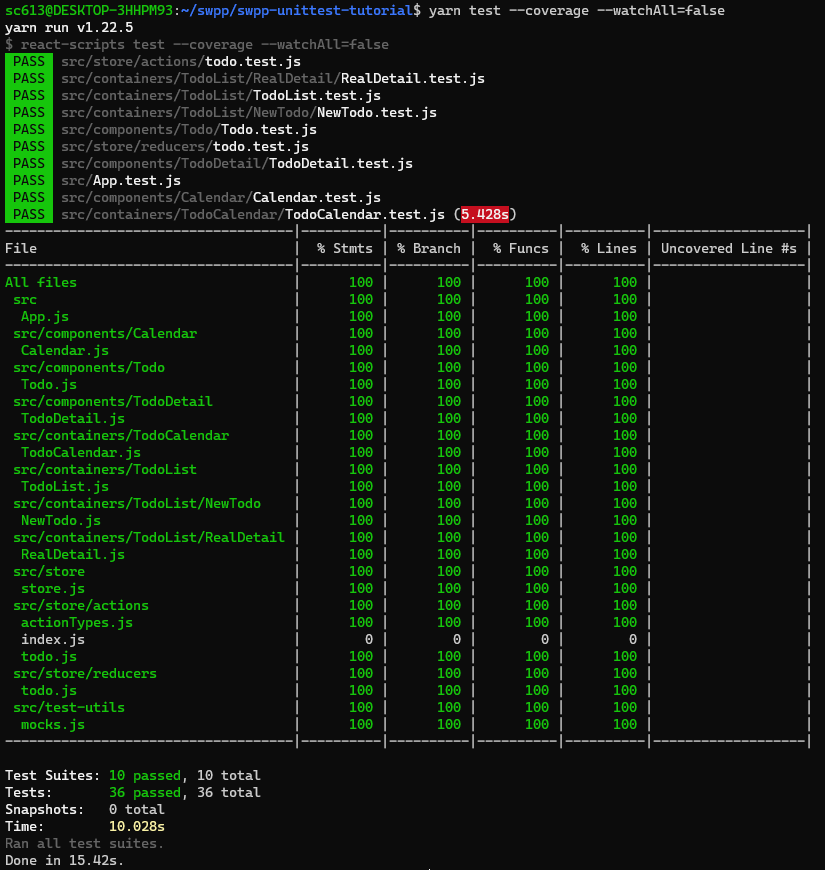The width and height of the screenshot is (825, 870).
Task: Click the 'Tests: 36 passed, 36 total' summary
Action: [133, 792]
